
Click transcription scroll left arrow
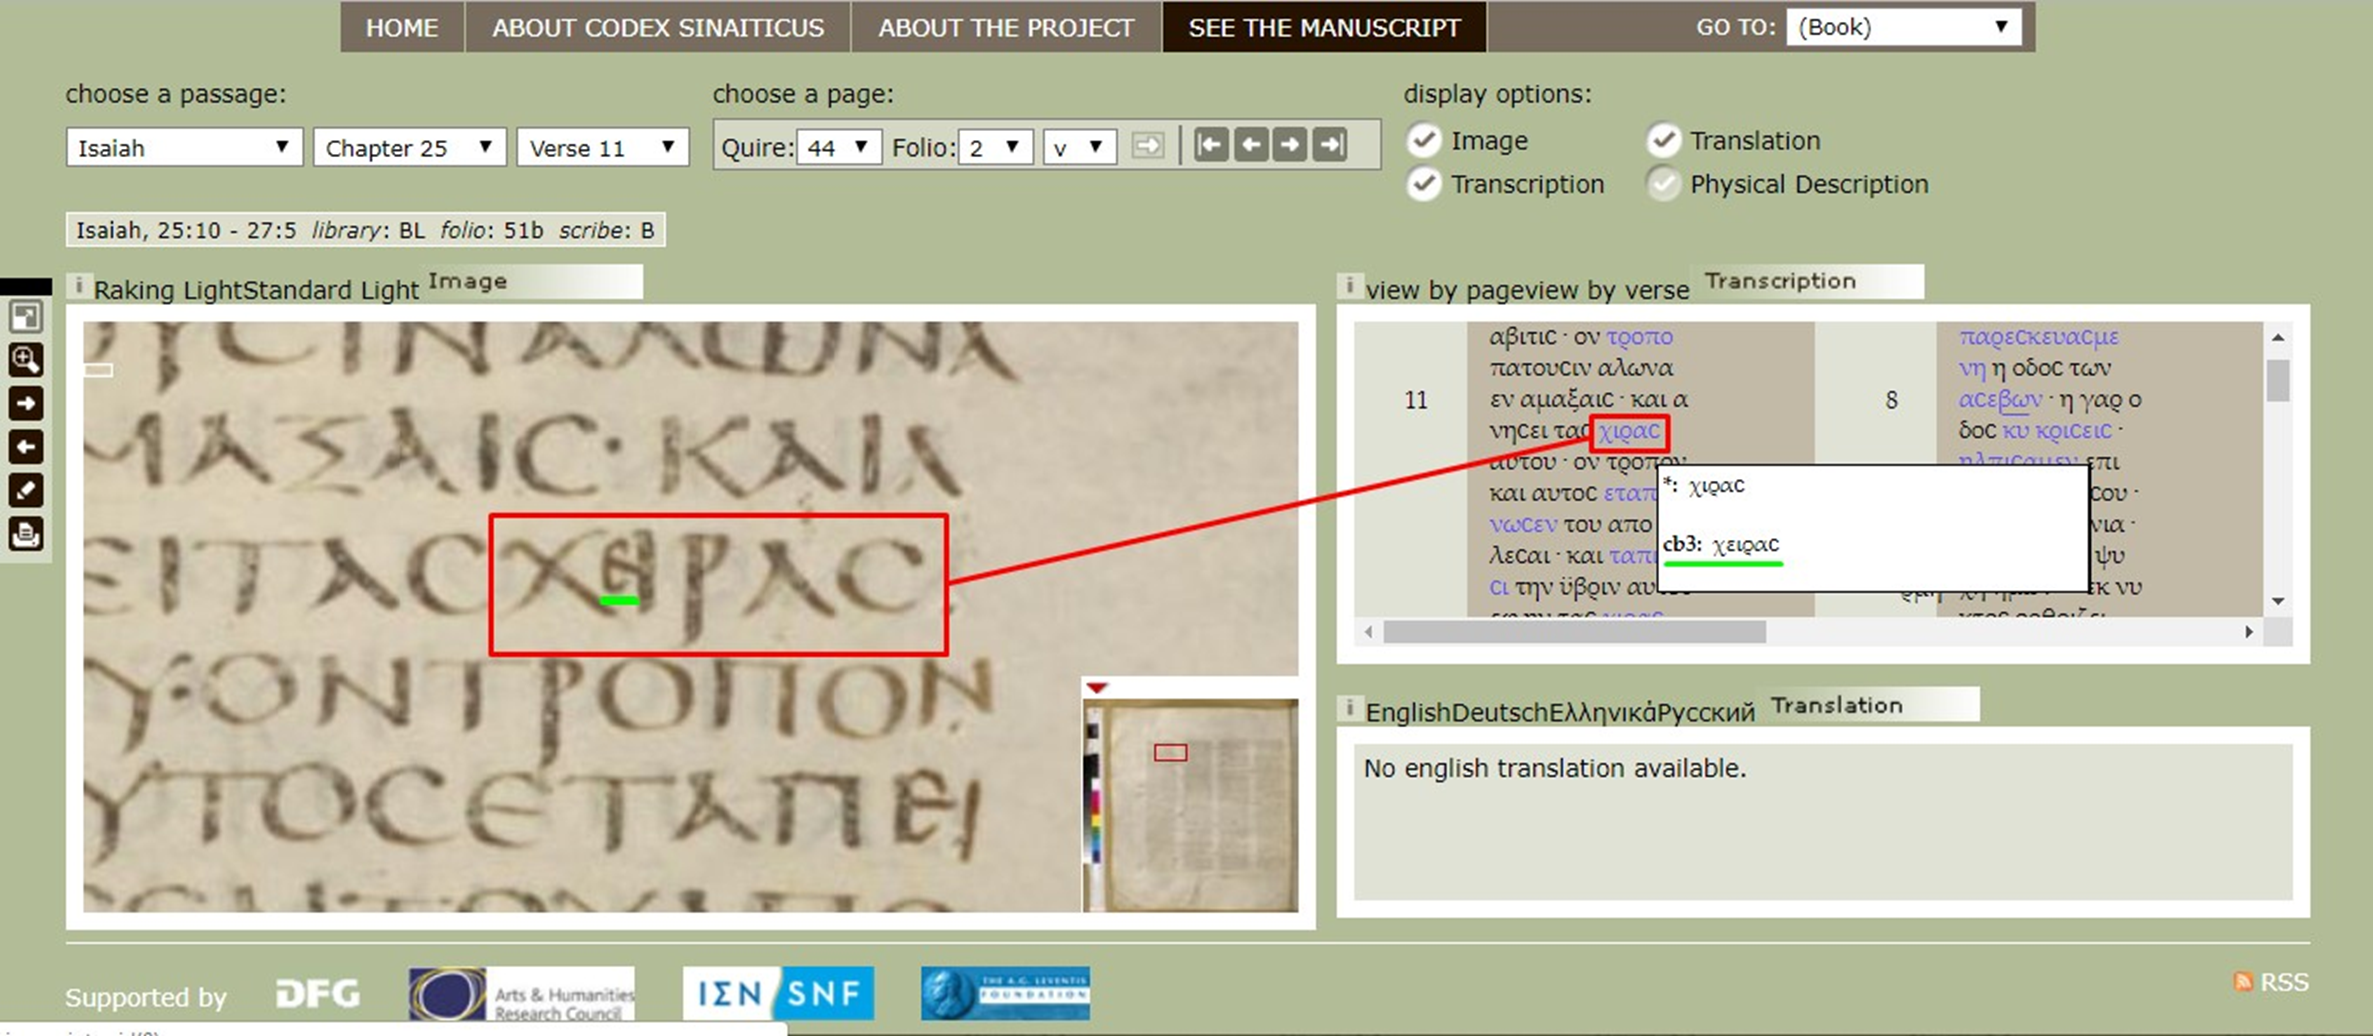pyautogui.click(x=1369, y=632)
